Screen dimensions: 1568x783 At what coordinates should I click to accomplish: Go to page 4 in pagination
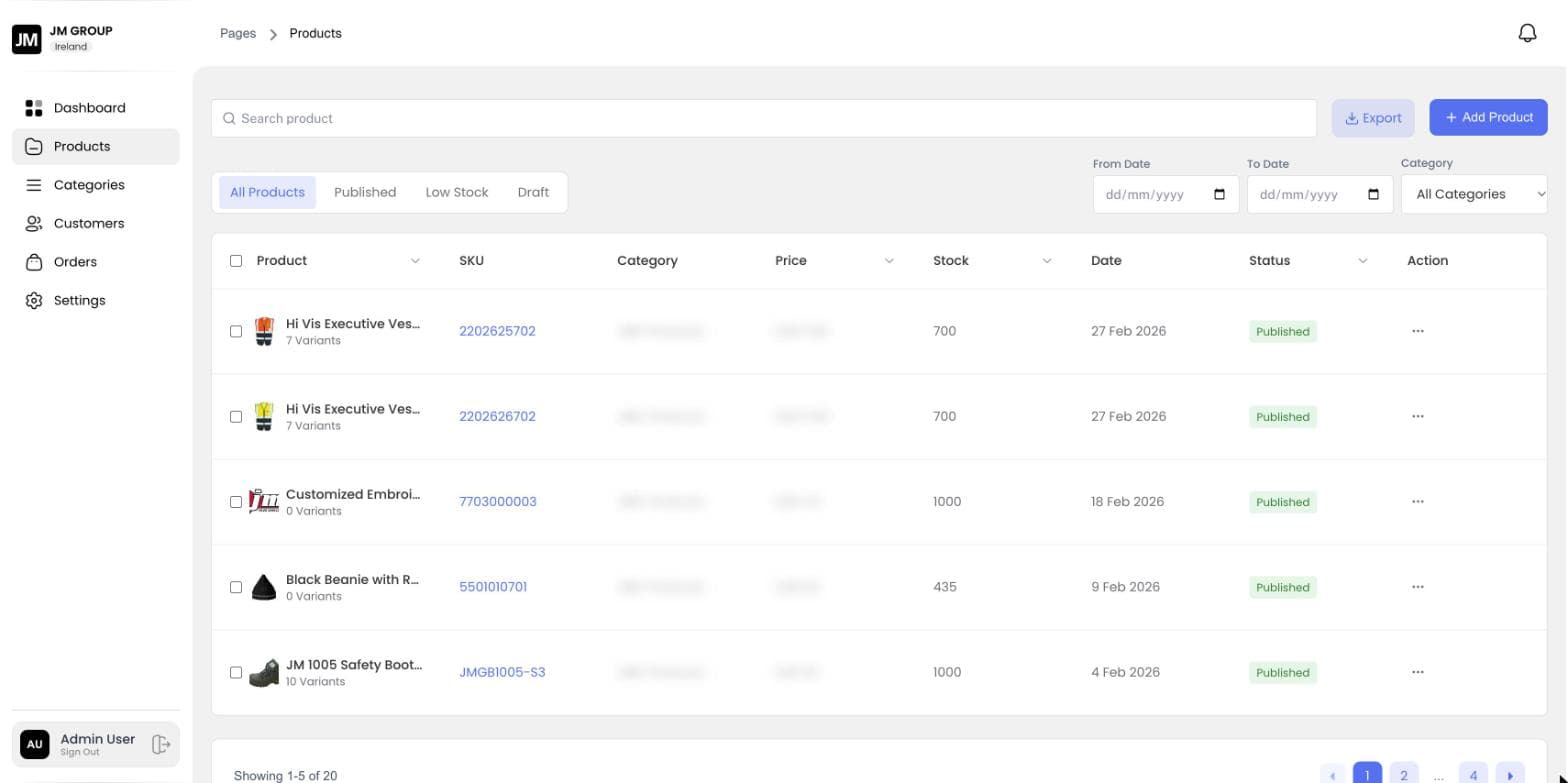click(1473, 775)
